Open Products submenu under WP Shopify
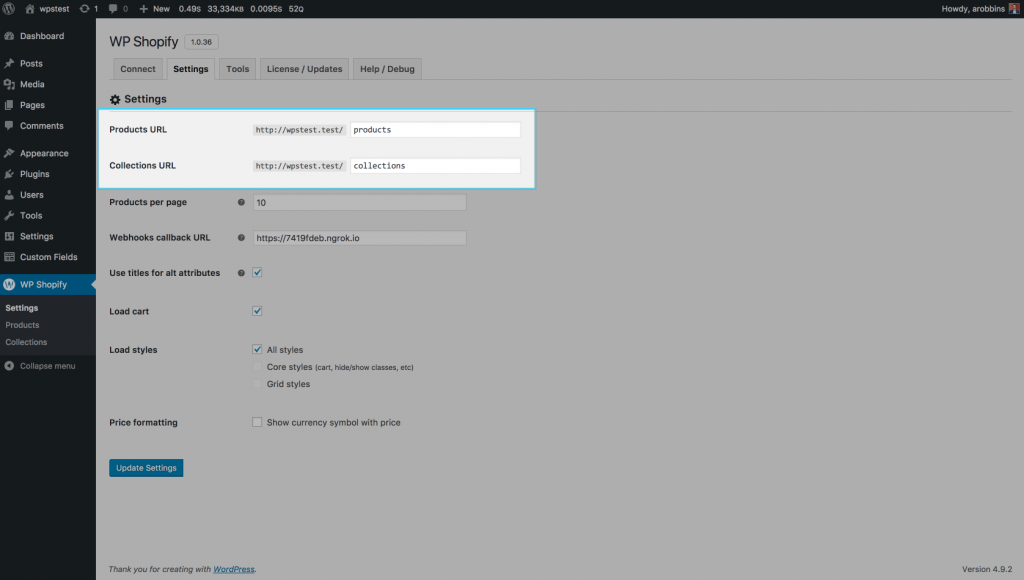1024x580 pixels. [x=22, y=325]
